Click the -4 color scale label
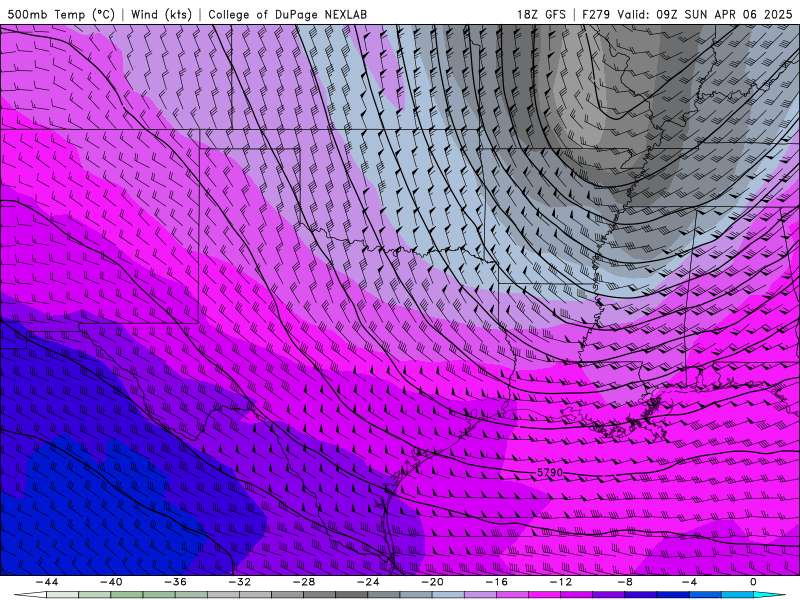800x600 pixels. pyautogui.click(x=689, y=582)
